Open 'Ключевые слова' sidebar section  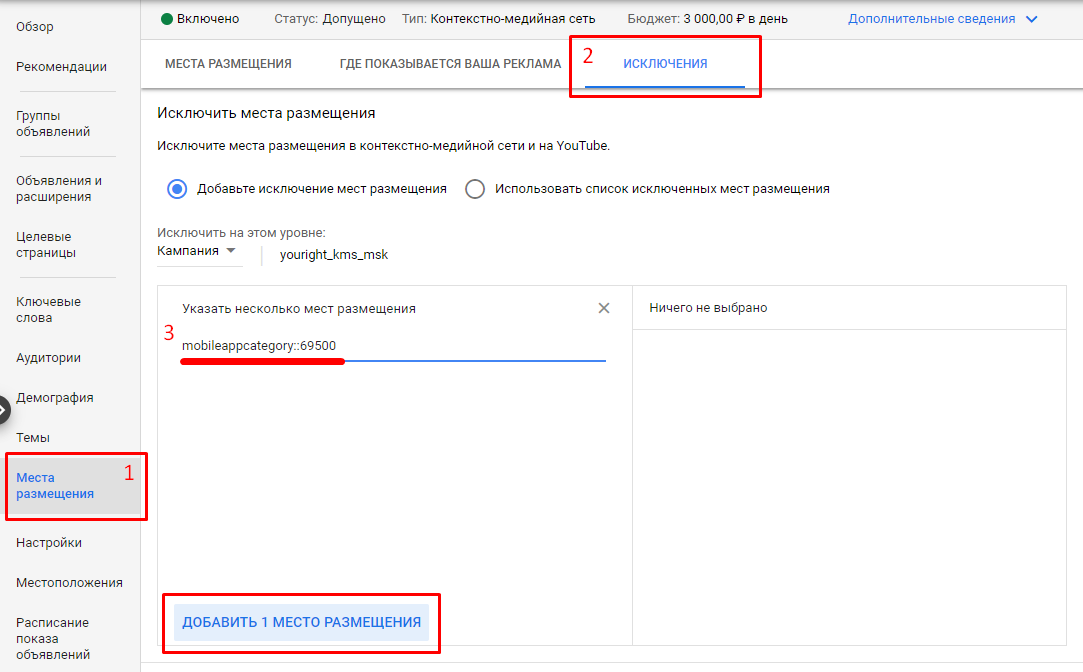pos(48,309)
